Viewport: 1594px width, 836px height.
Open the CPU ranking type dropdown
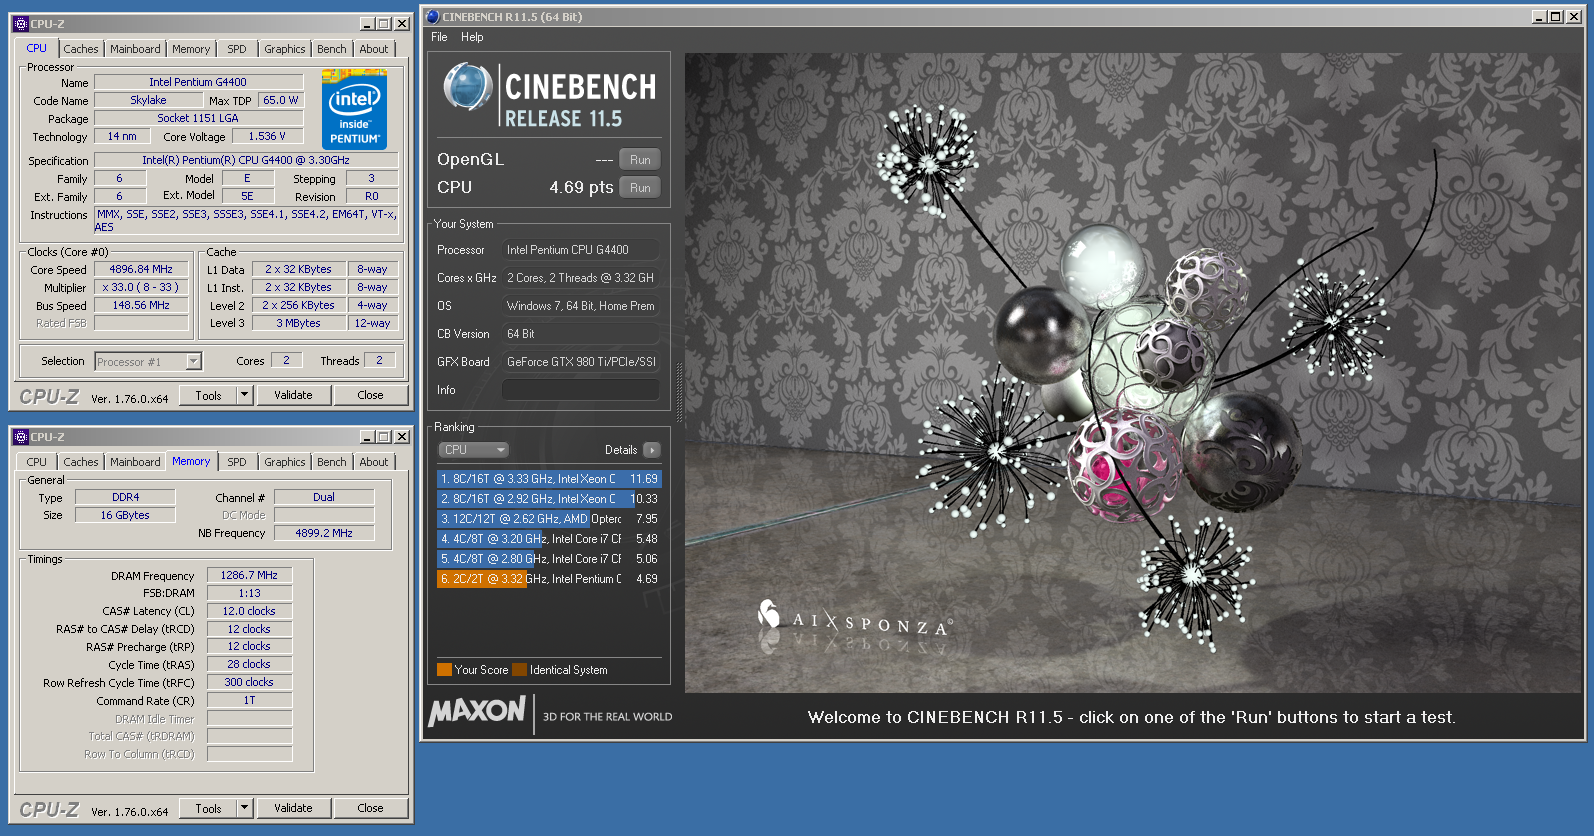tap(475, 450)
